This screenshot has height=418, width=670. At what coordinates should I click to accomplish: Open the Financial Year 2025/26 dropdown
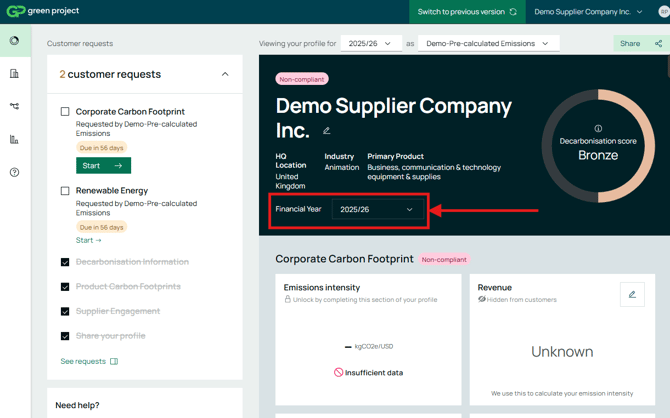[x=376, y=210]
